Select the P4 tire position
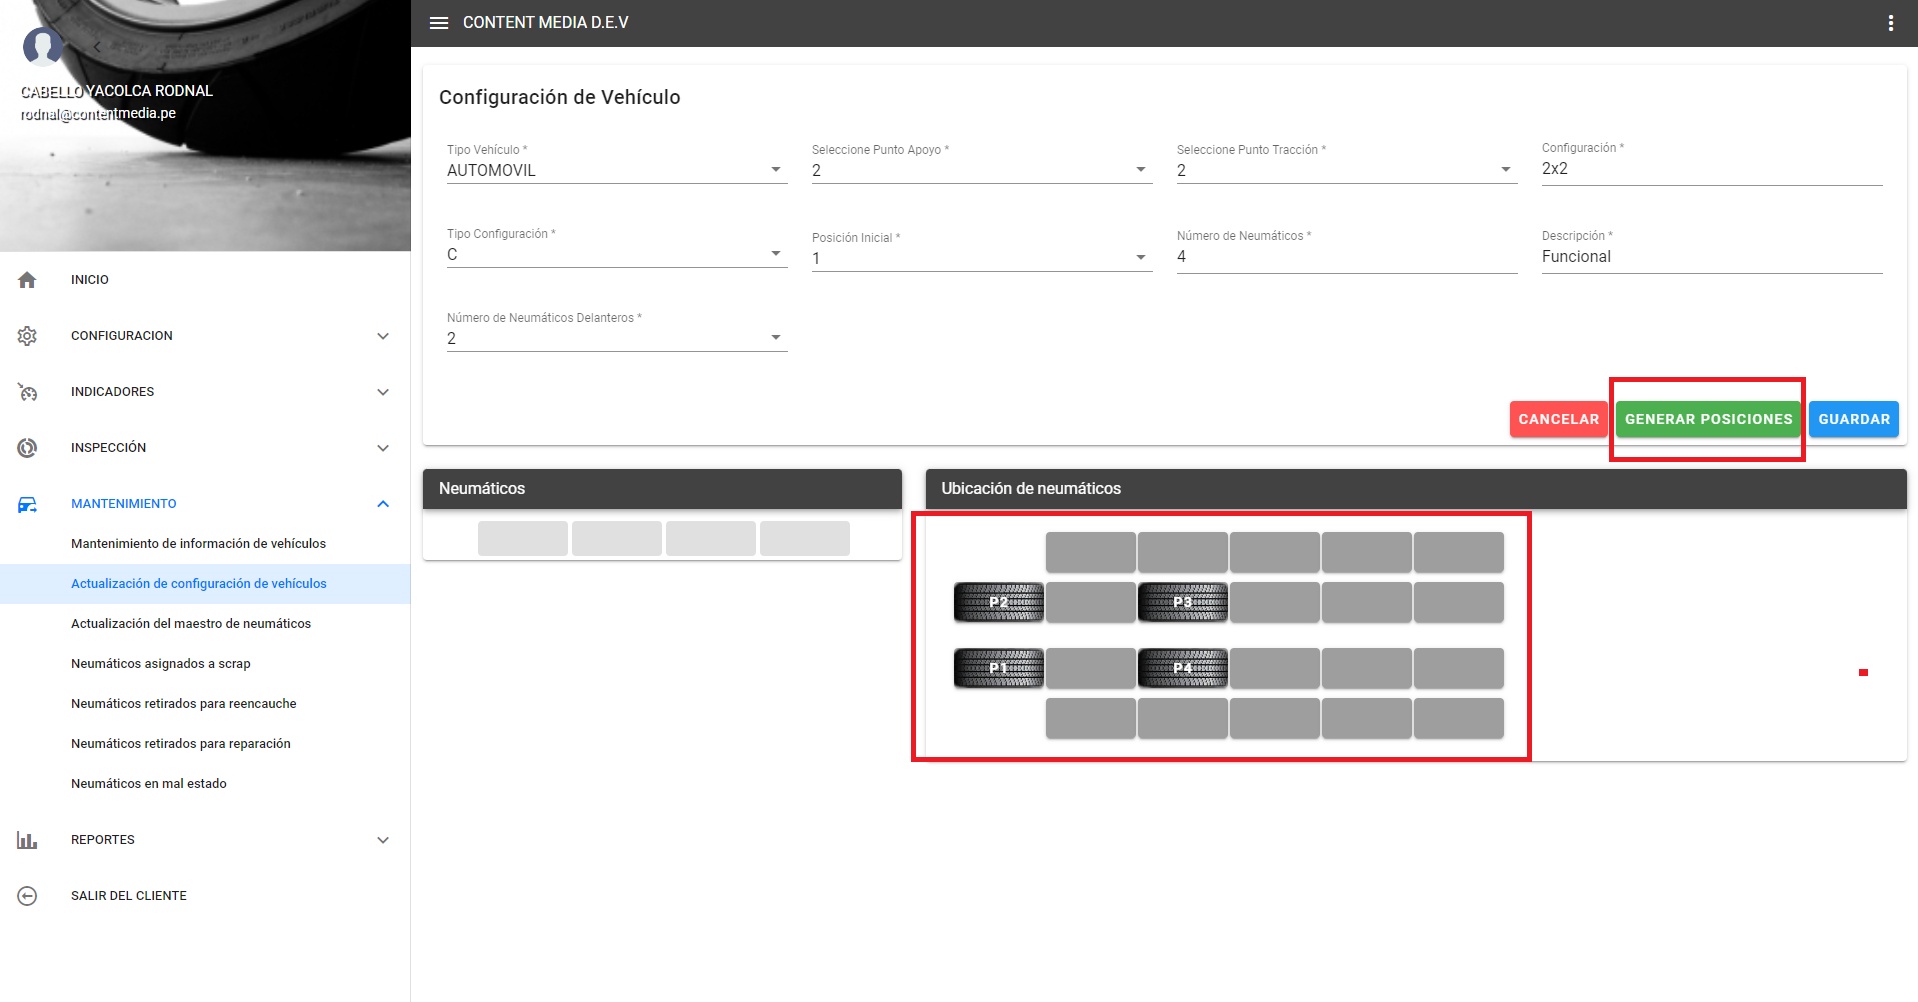Viewport: 1918px width, 1002px height. click(x=1182, y=668)
